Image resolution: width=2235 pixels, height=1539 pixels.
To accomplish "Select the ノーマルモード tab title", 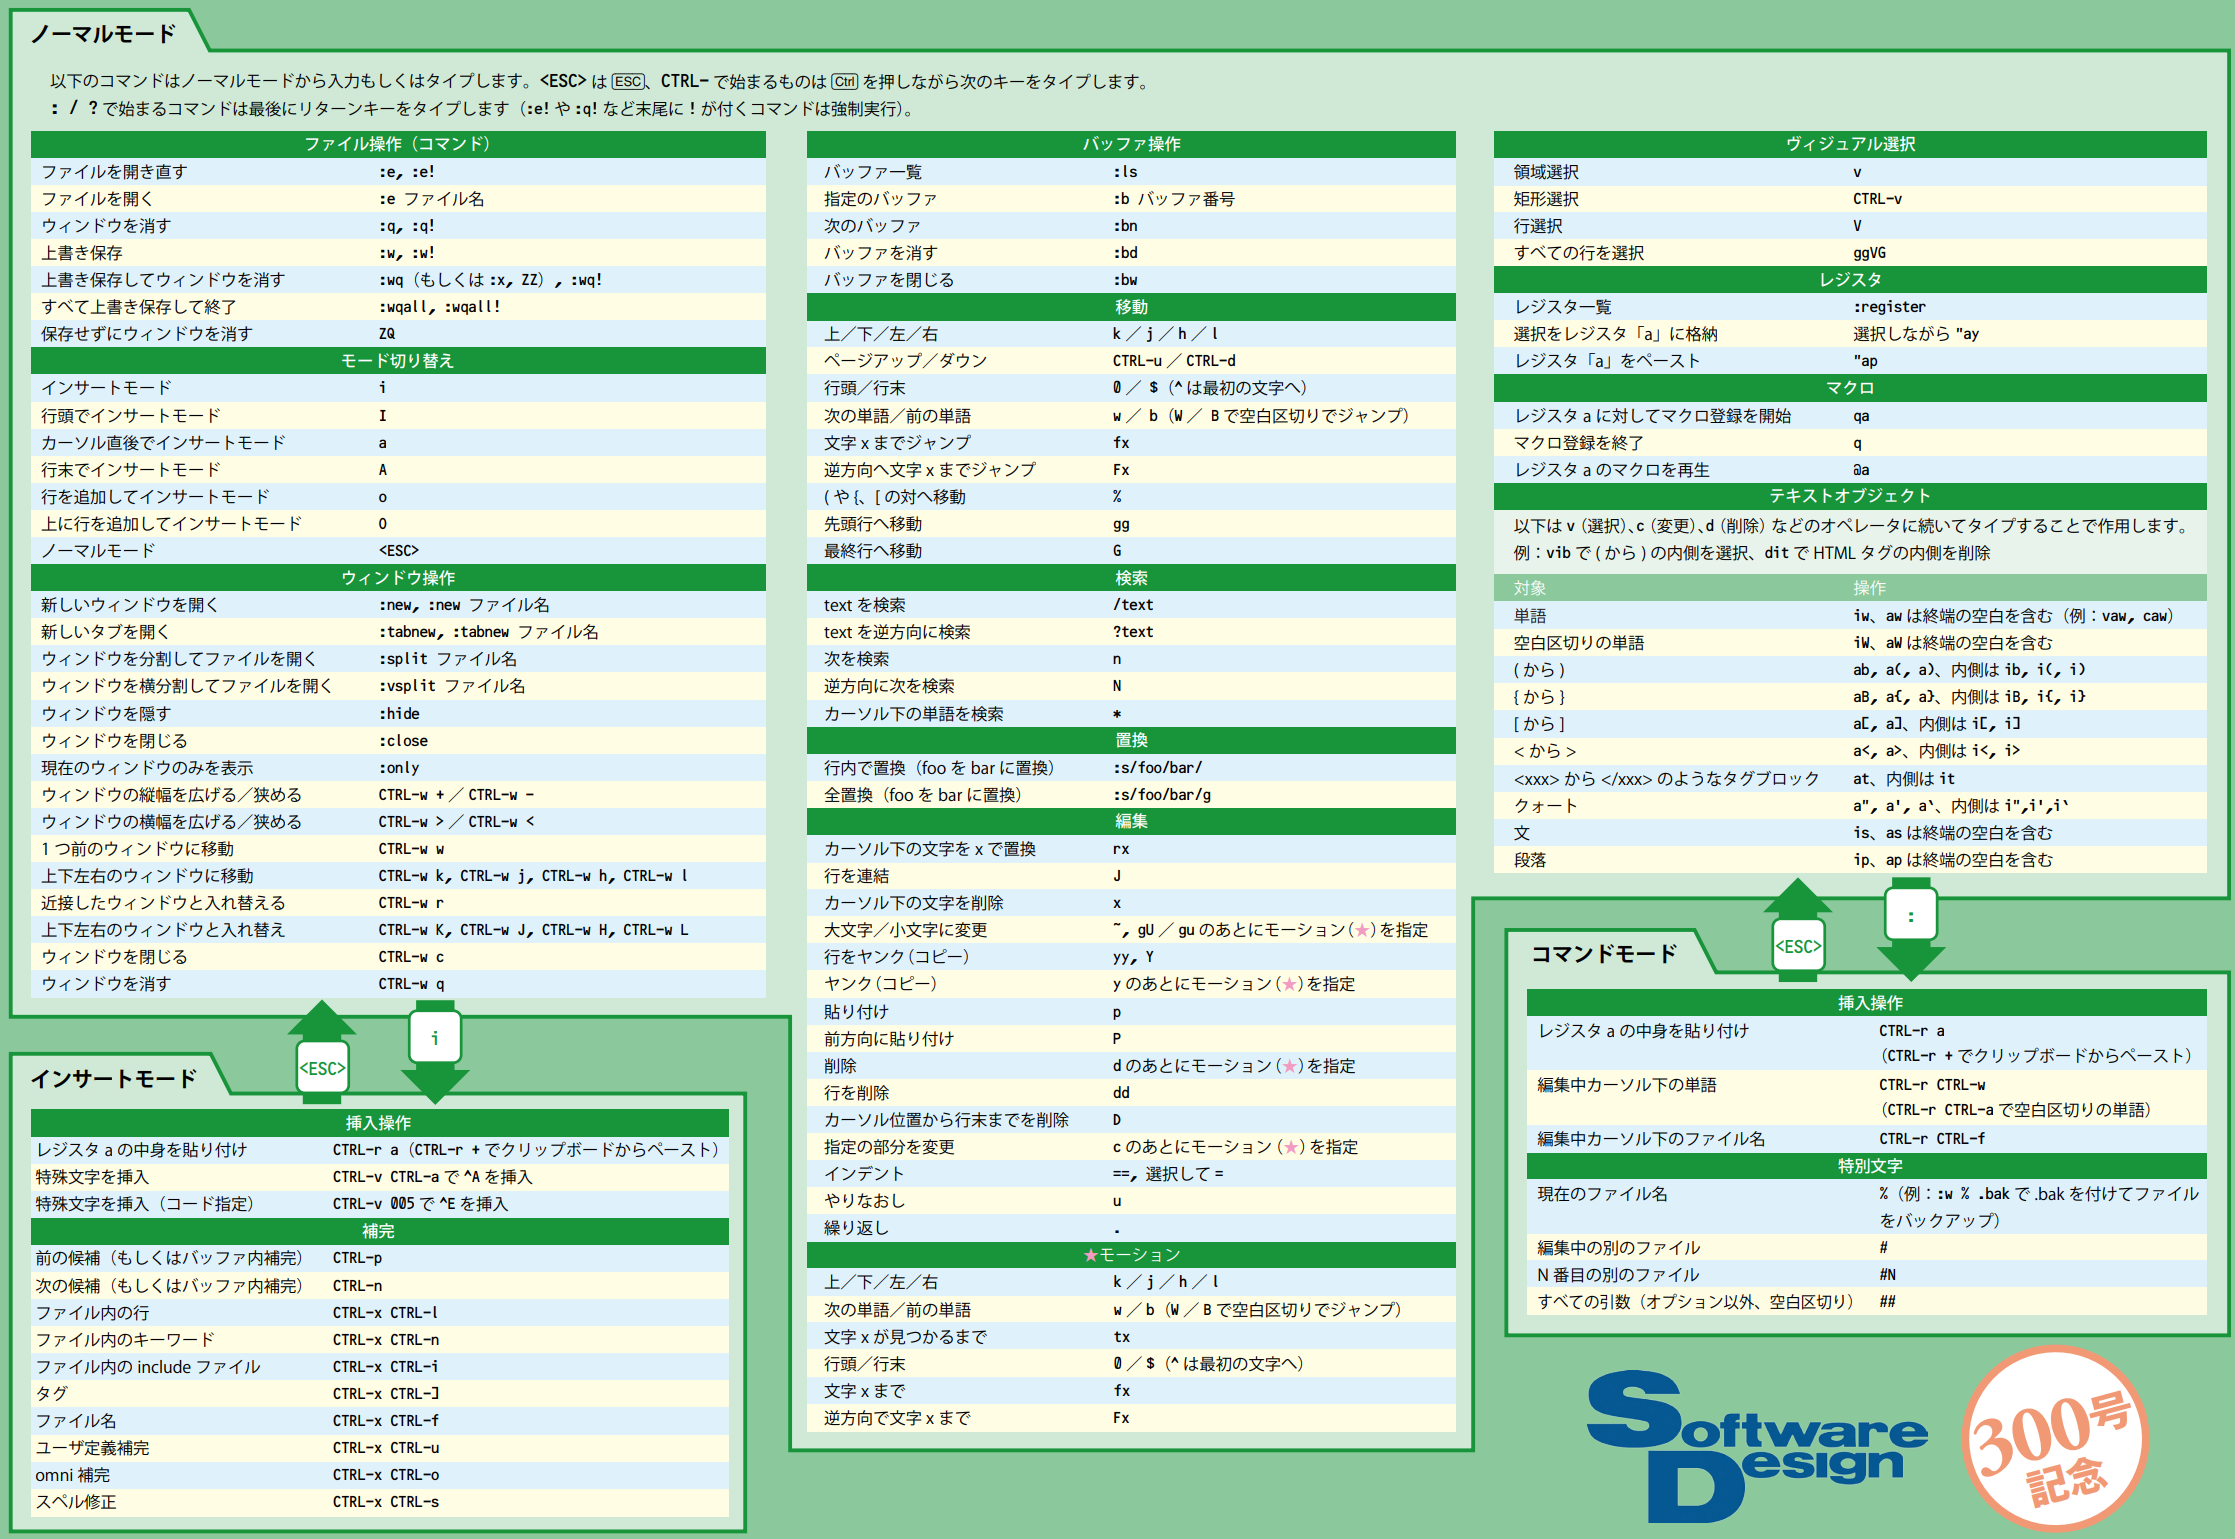I will [103, 34].
